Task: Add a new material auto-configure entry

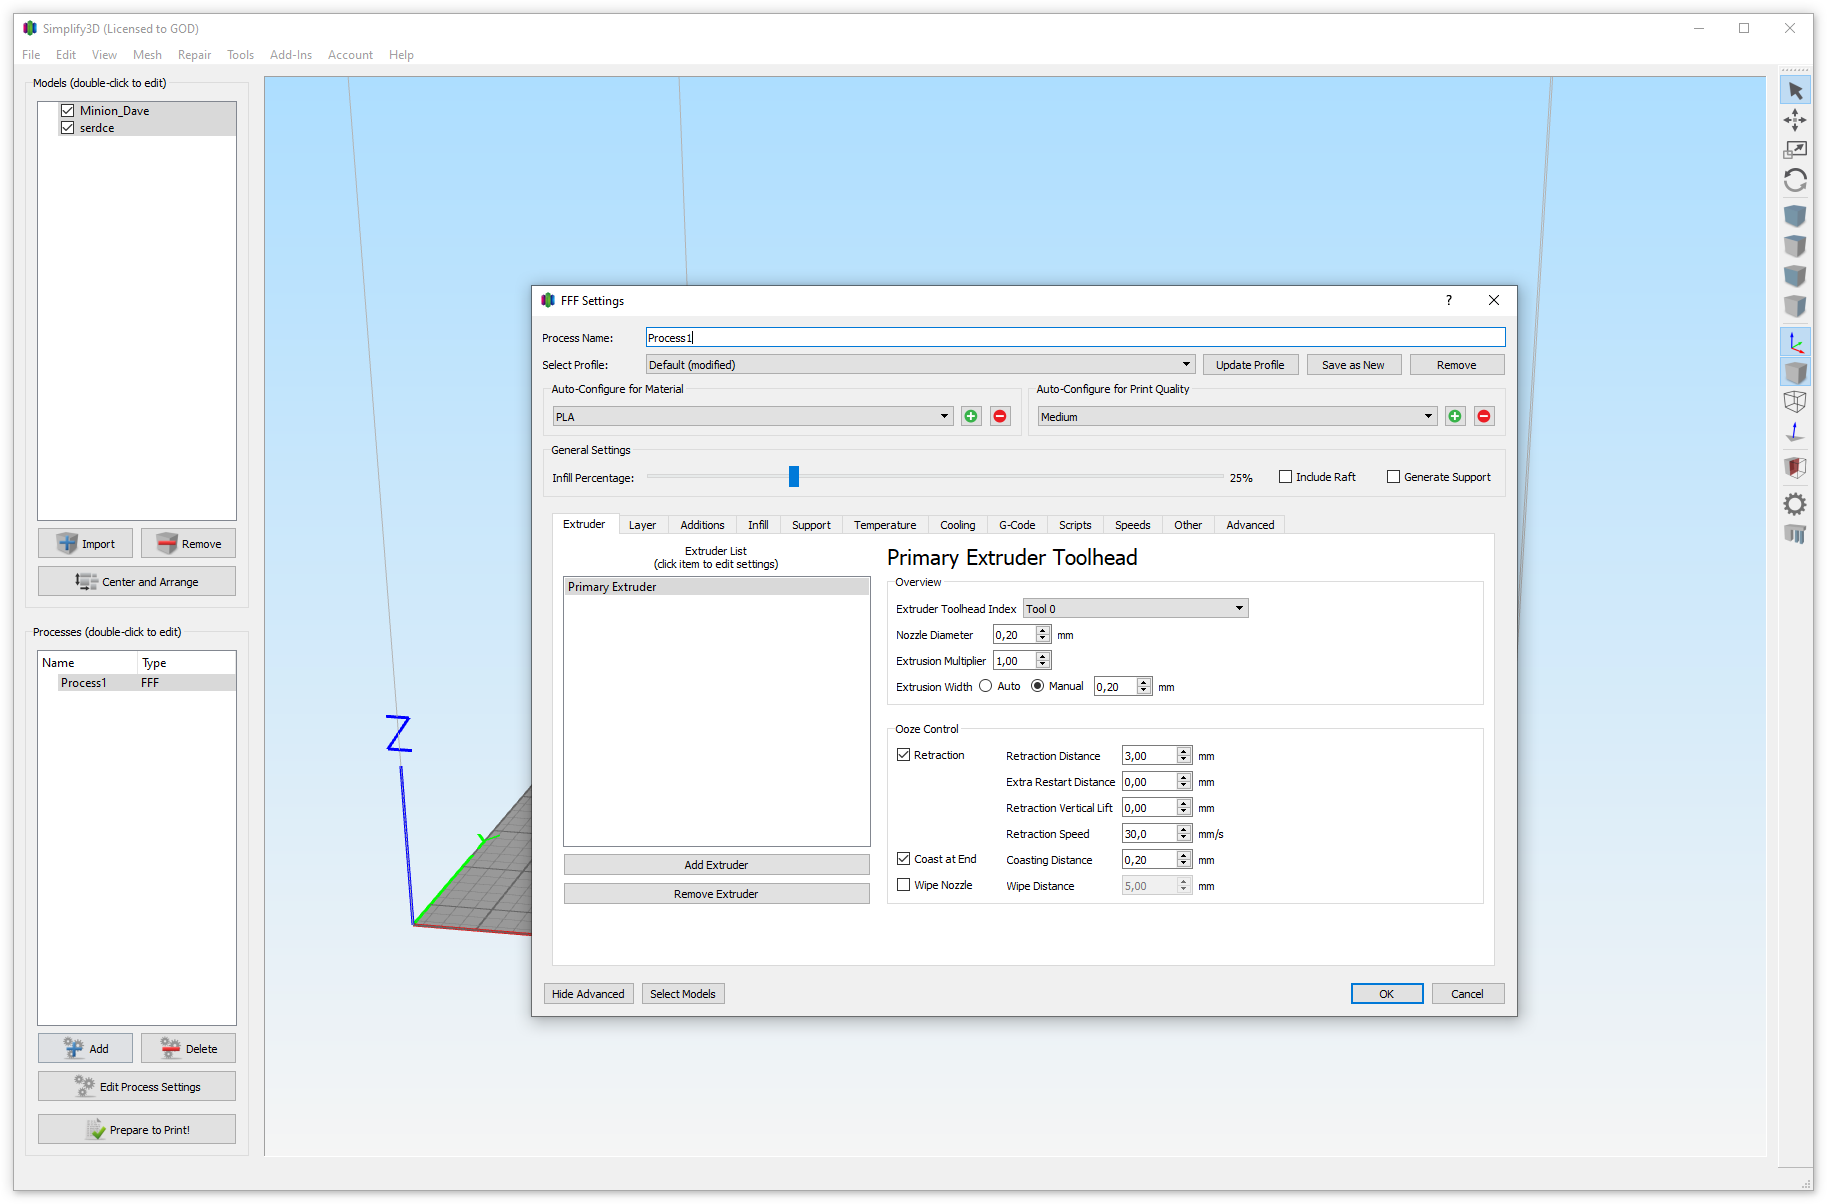Action: click(x=971, y=416)
